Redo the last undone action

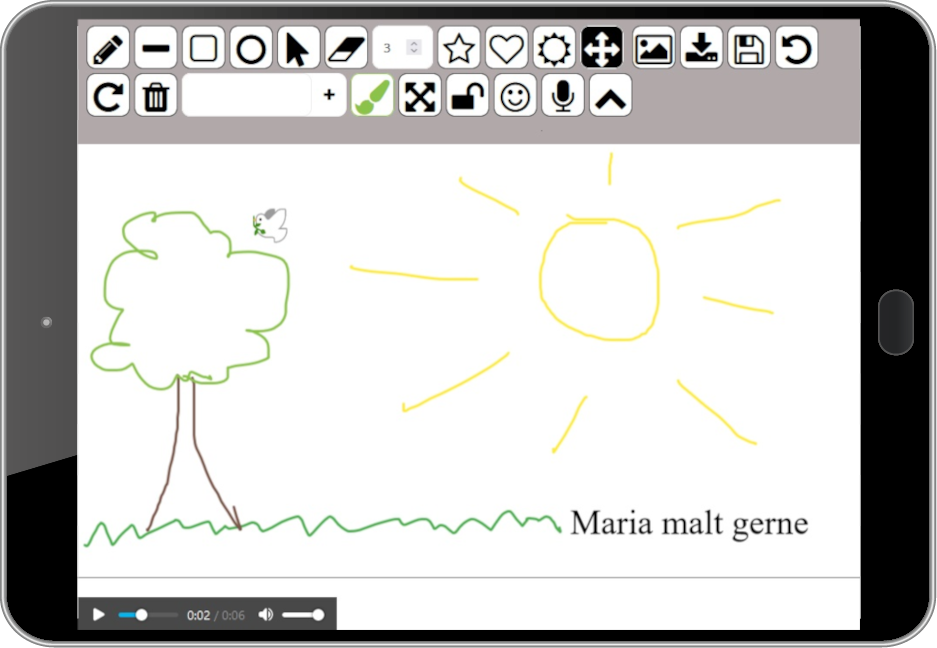pos(108,96)
